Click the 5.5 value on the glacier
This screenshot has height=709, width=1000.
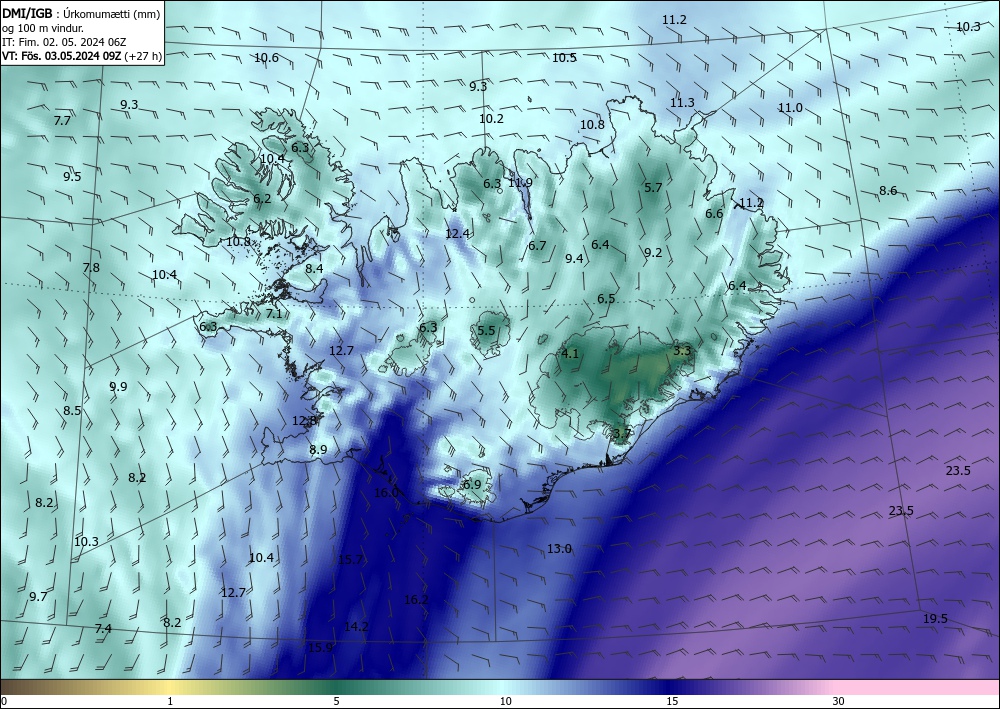(486, 330)
